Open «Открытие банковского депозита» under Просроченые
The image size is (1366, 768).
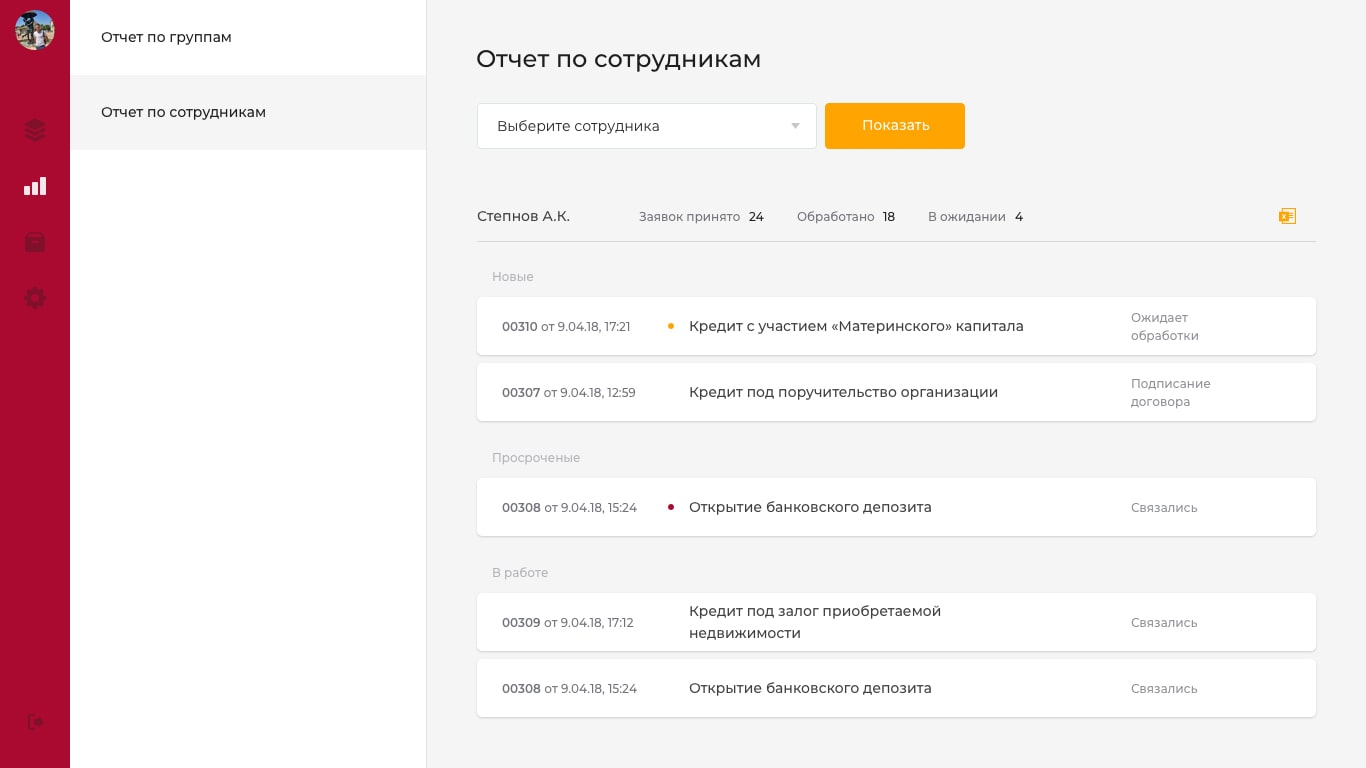[x=810, y=507]
